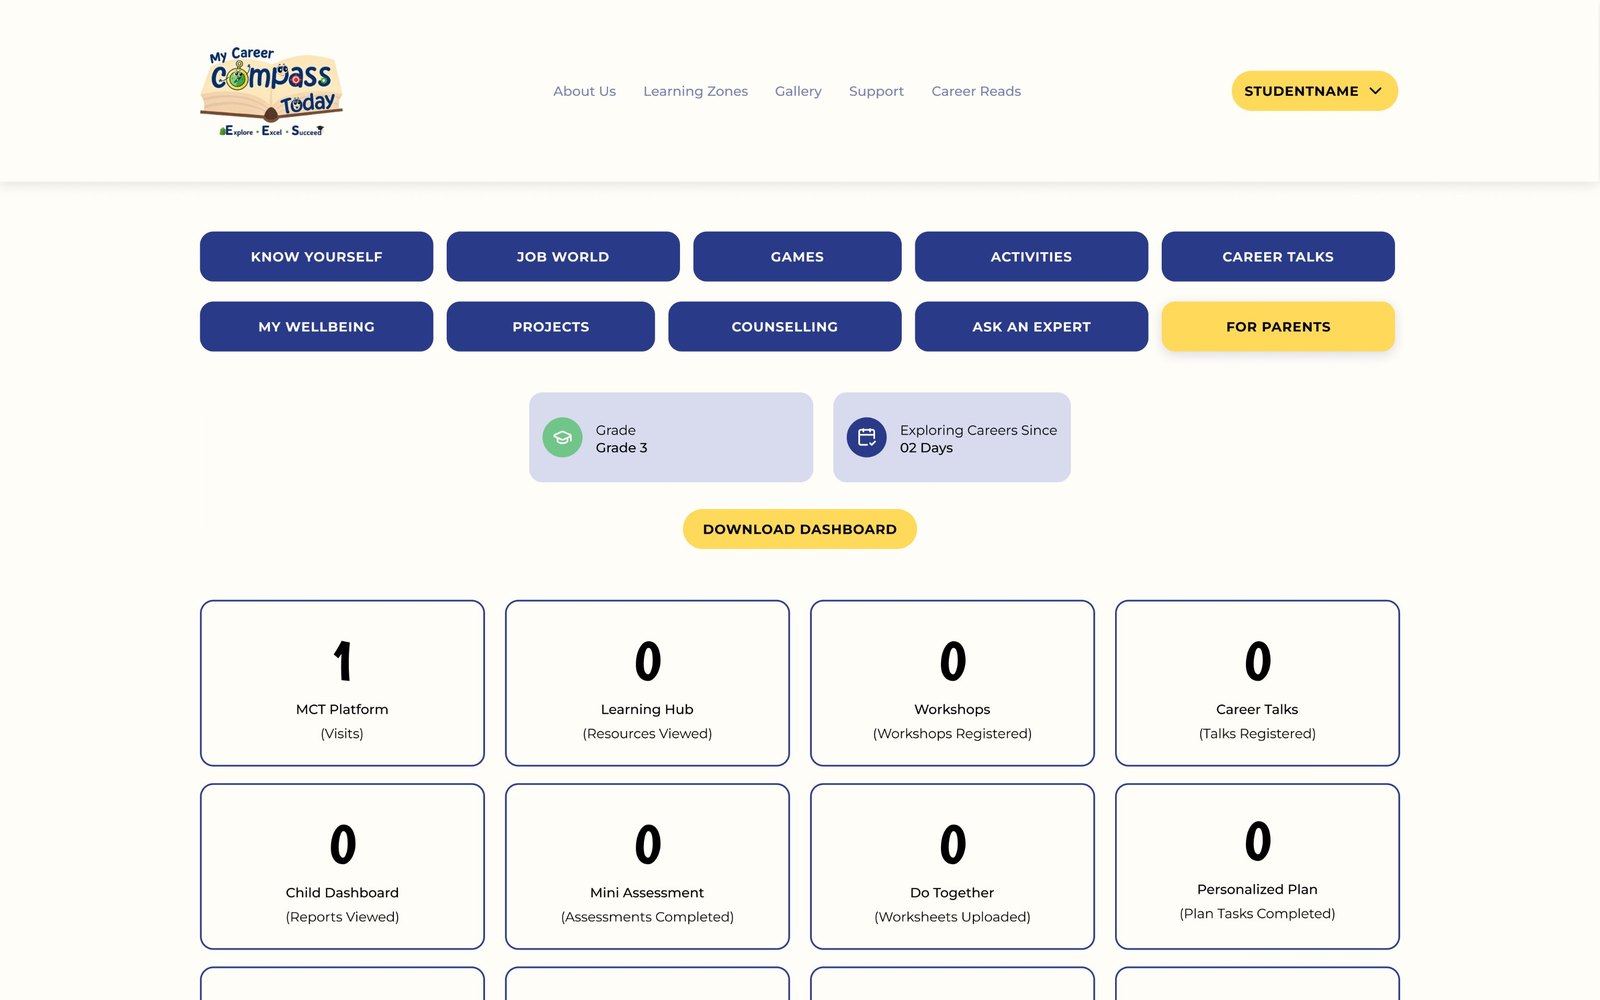
Task: Open the CAREER TALKS section
Action: [x=1278, y=257]
